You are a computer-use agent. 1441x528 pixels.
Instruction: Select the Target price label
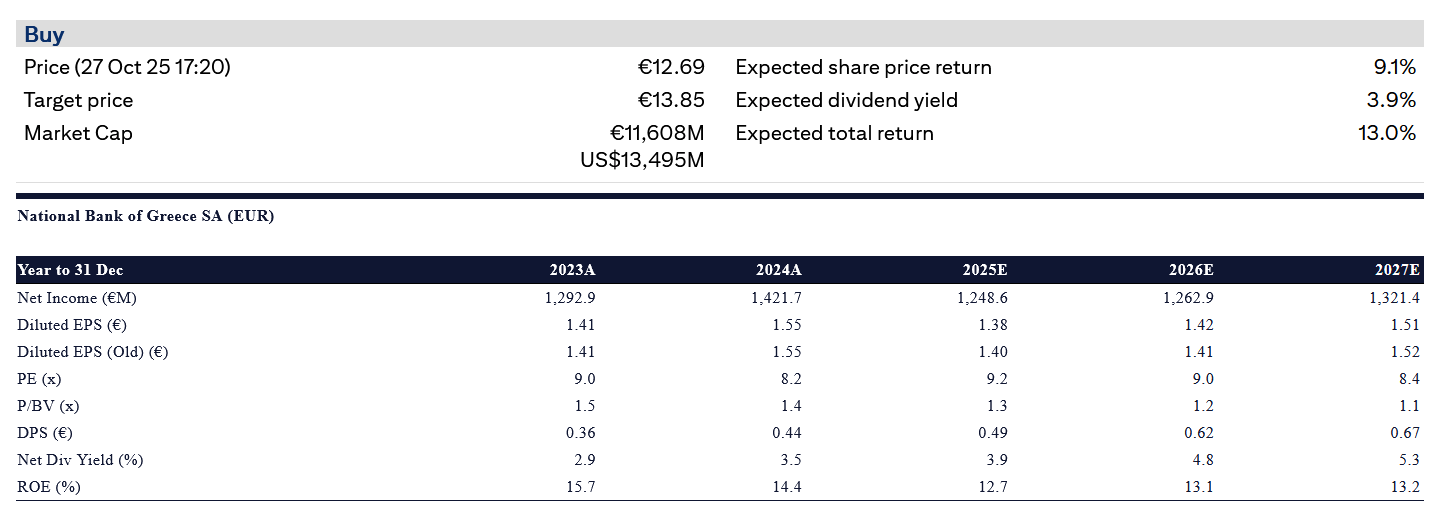[x=78, y=101]
